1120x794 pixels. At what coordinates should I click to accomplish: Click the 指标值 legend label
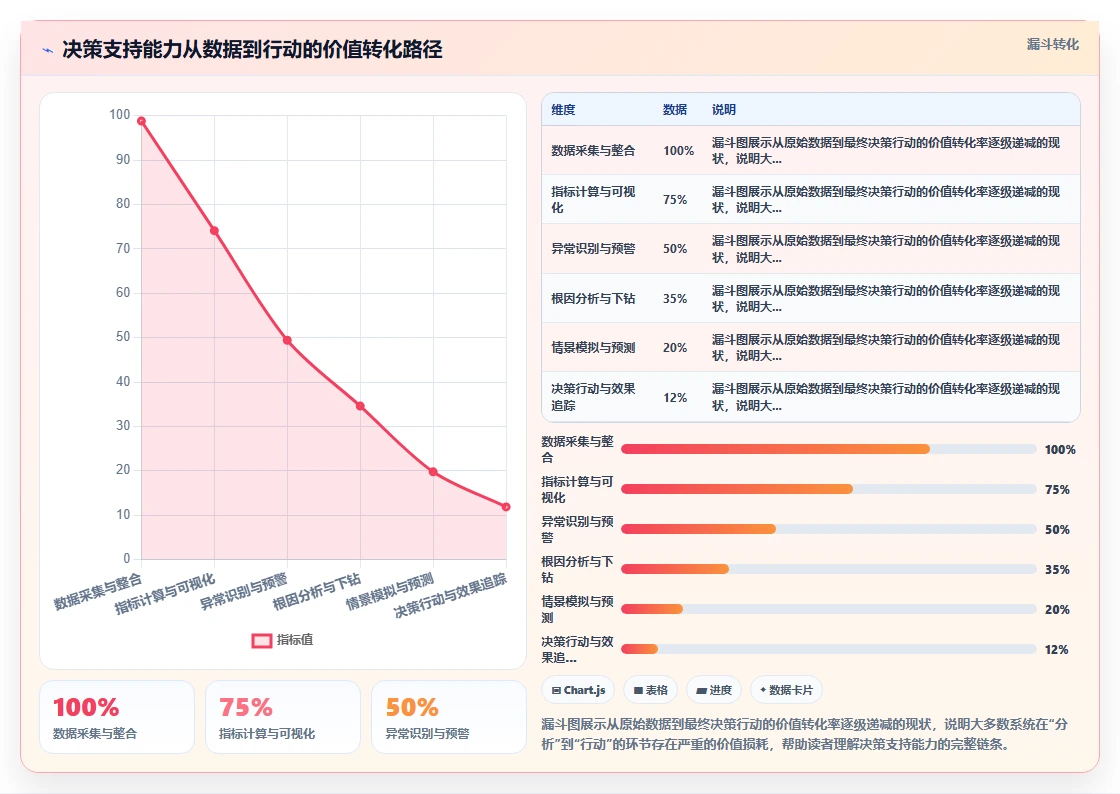[295, 640]
